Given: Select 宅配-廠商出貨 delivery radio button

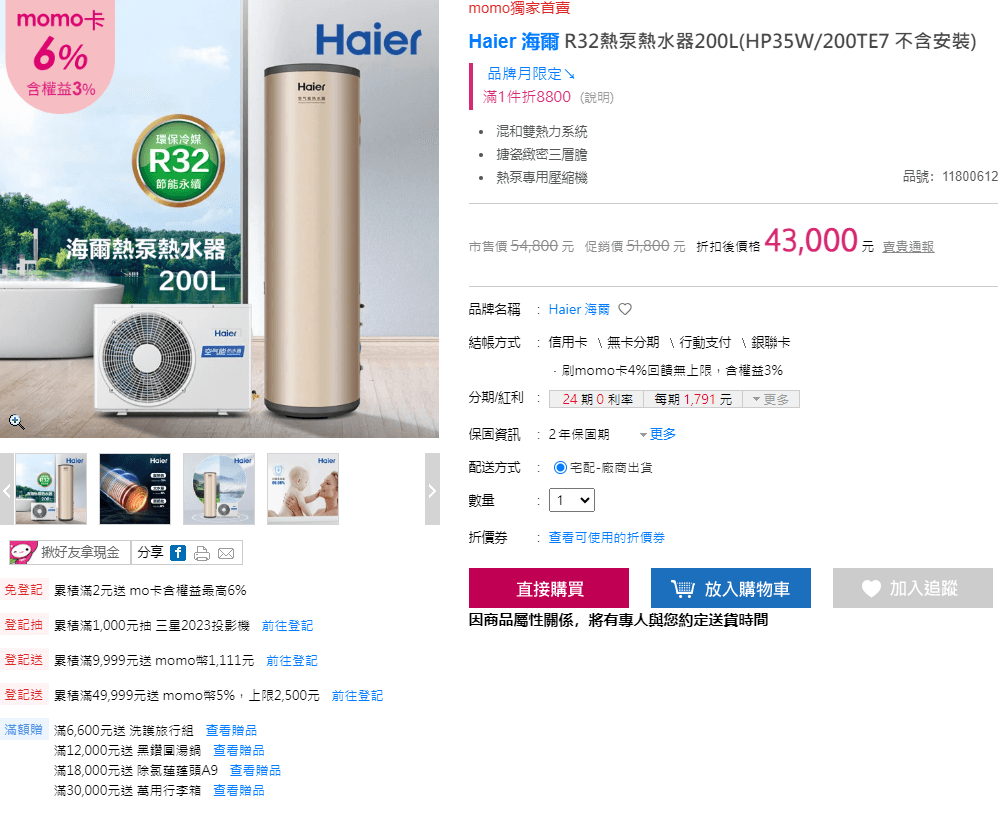Looking at the screenshot, I should [x=560, y=467].
